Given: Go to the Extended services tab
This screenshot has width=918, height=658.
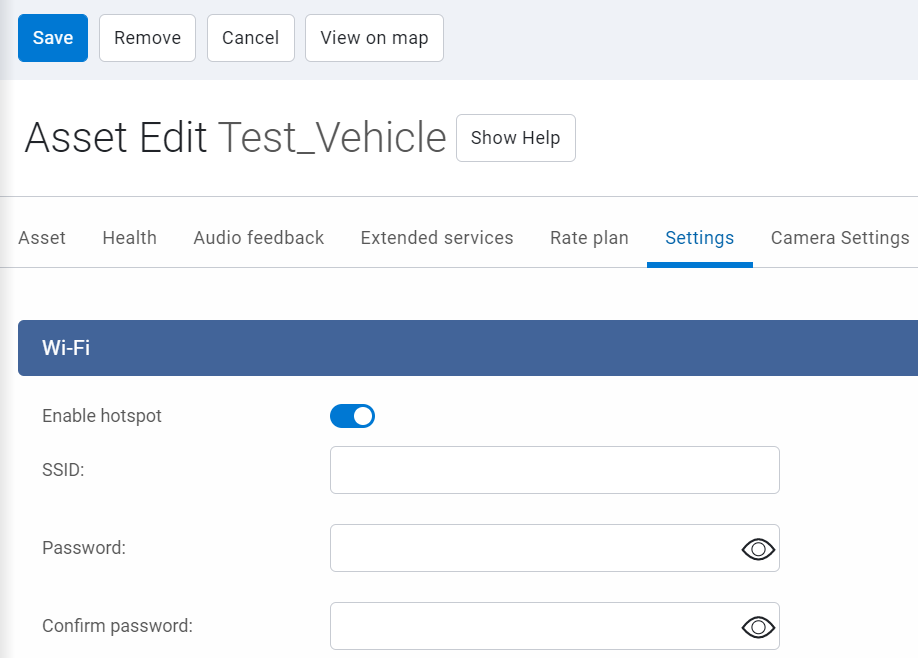Looking at the screenshot, I should click(x=437, y=238).
